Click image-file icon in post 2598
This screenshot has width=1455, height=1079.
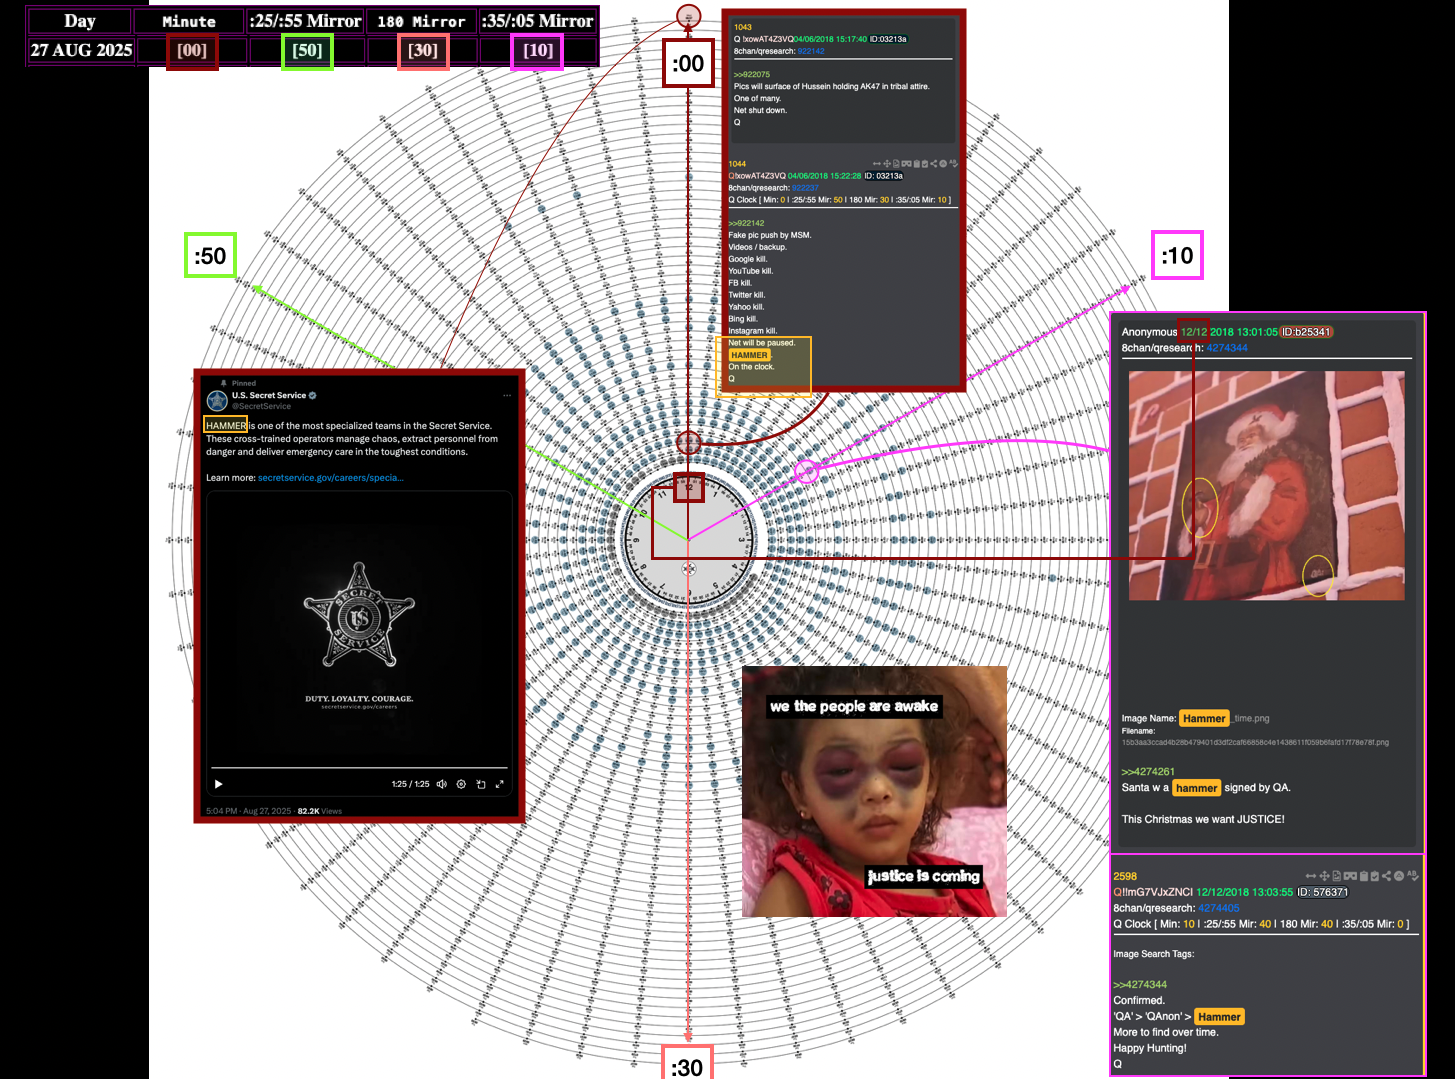click(1336, 876)
